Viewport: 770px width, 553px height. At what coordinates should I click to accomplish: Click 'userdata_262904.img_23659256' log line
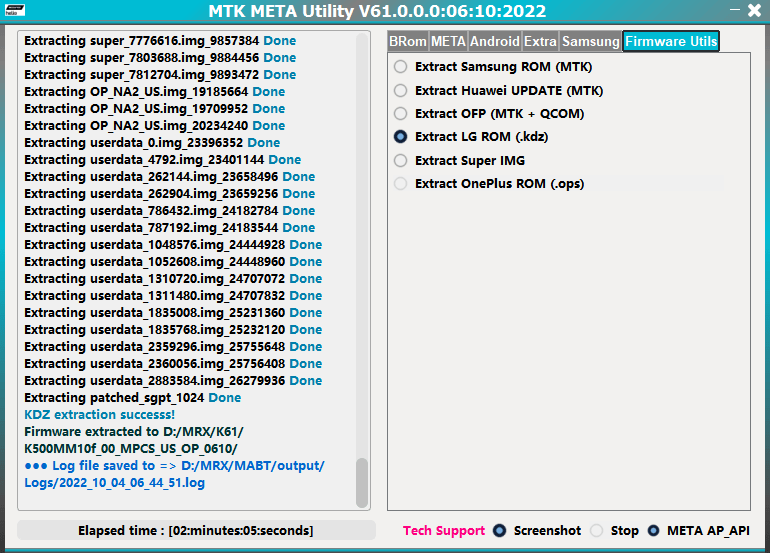point(170,194)
